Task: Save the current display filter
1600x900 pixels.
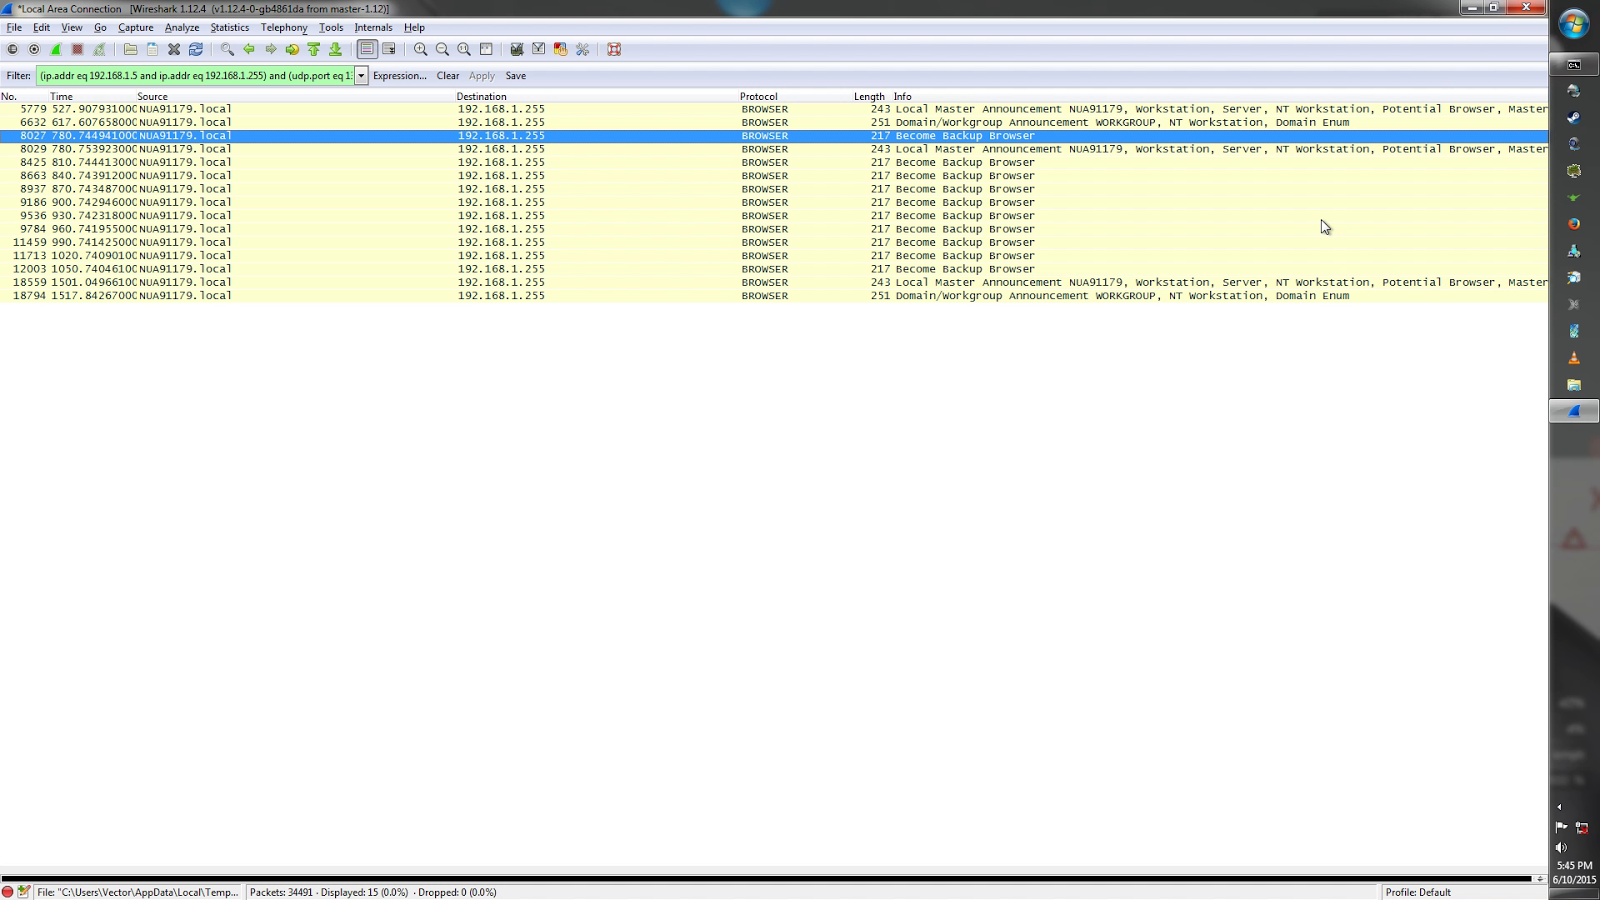Action: pos(516,76)
